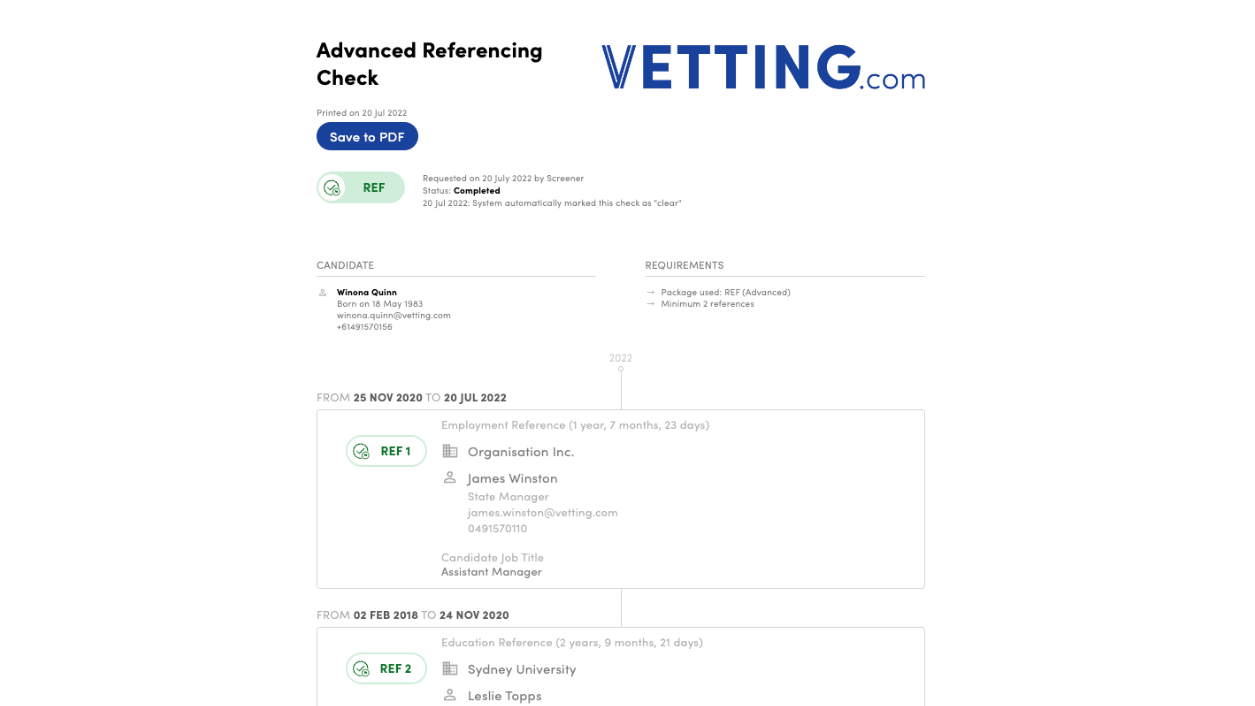
Task: Click the check icon inside the REF 2 badge
Action: point(362,669)
